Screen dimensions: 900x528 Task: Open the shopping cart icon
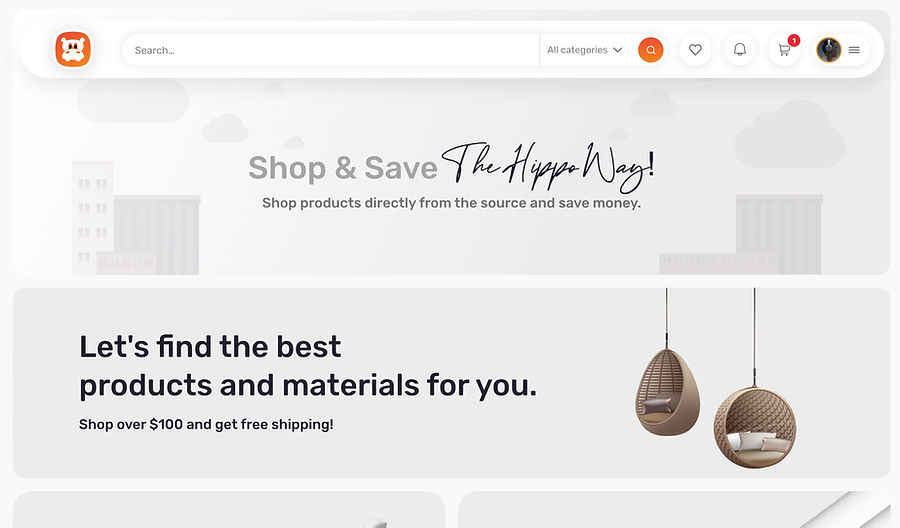point(784,50)
